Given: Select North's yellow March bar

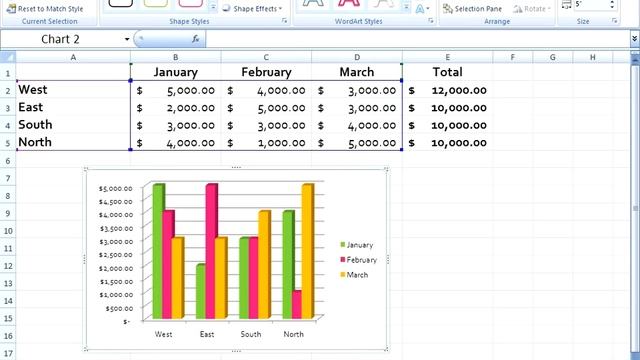Looking at the screenshot, I should (308, 251).
